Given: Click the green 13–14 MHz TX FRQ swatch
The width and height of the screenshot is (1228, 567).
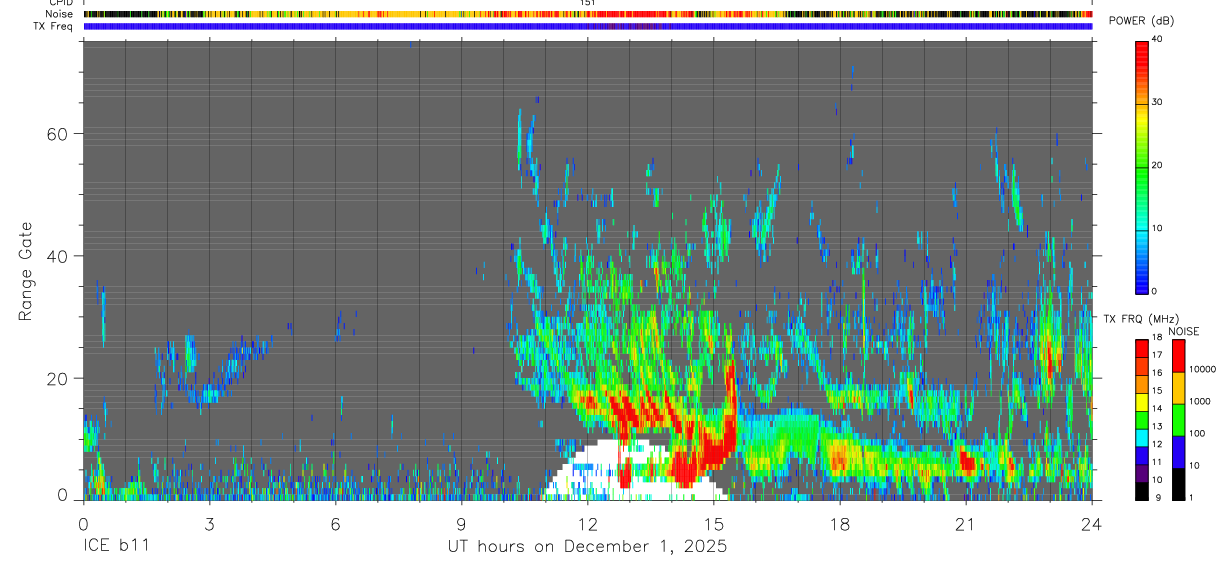Looking at the screenshot, I should pos(1141,419).
